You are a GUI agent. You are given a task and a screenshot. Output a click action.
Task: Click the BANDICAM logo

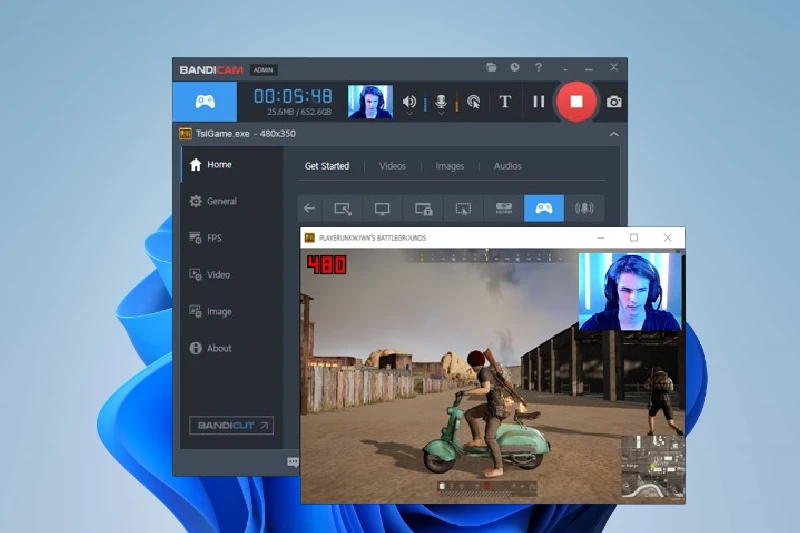pyautogui.click(x=211, y=70)
